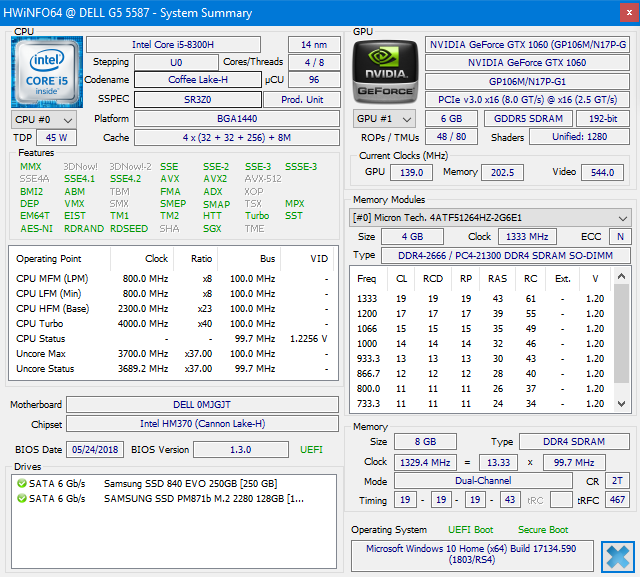Click the DDR4-2666 / PC4-21300 type field
This screenshot has height=577, width=640.
[506, 255]
